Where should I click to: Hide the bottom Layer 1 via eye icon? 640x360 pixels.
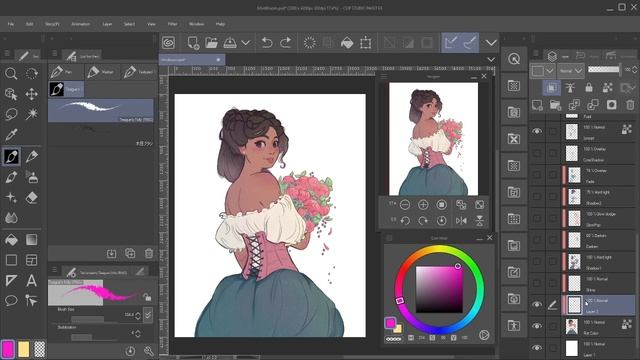tap(537, 348)
